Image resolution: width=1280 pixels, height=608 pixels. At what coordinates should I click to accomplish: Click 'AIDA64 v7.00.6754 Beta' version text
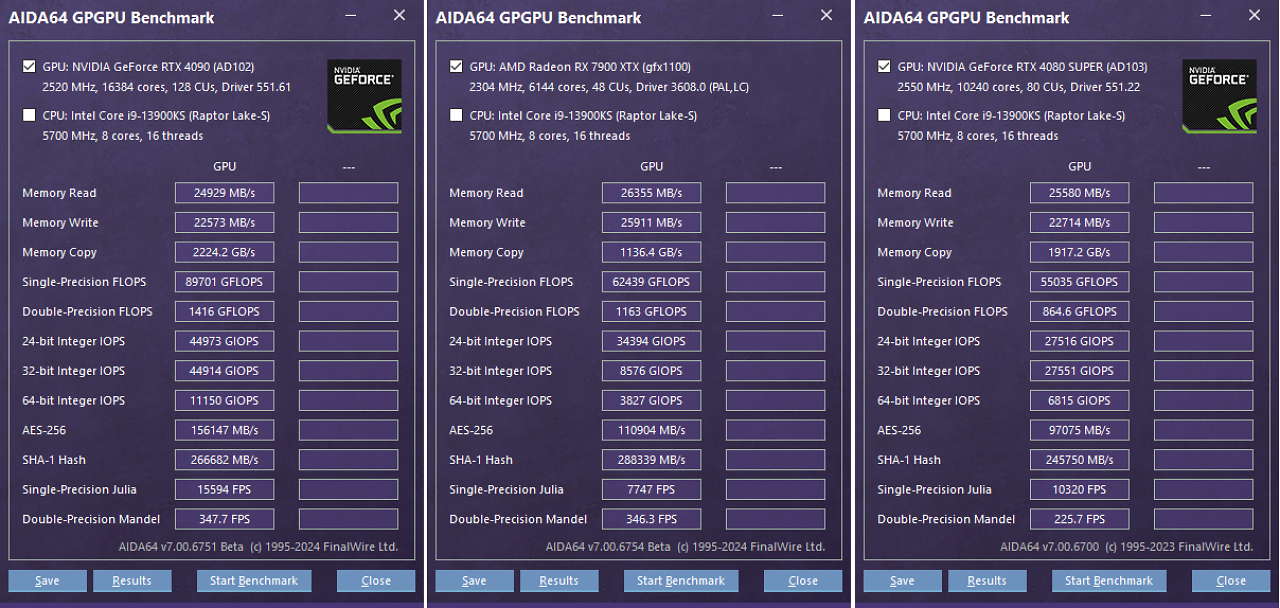(608, 547)
